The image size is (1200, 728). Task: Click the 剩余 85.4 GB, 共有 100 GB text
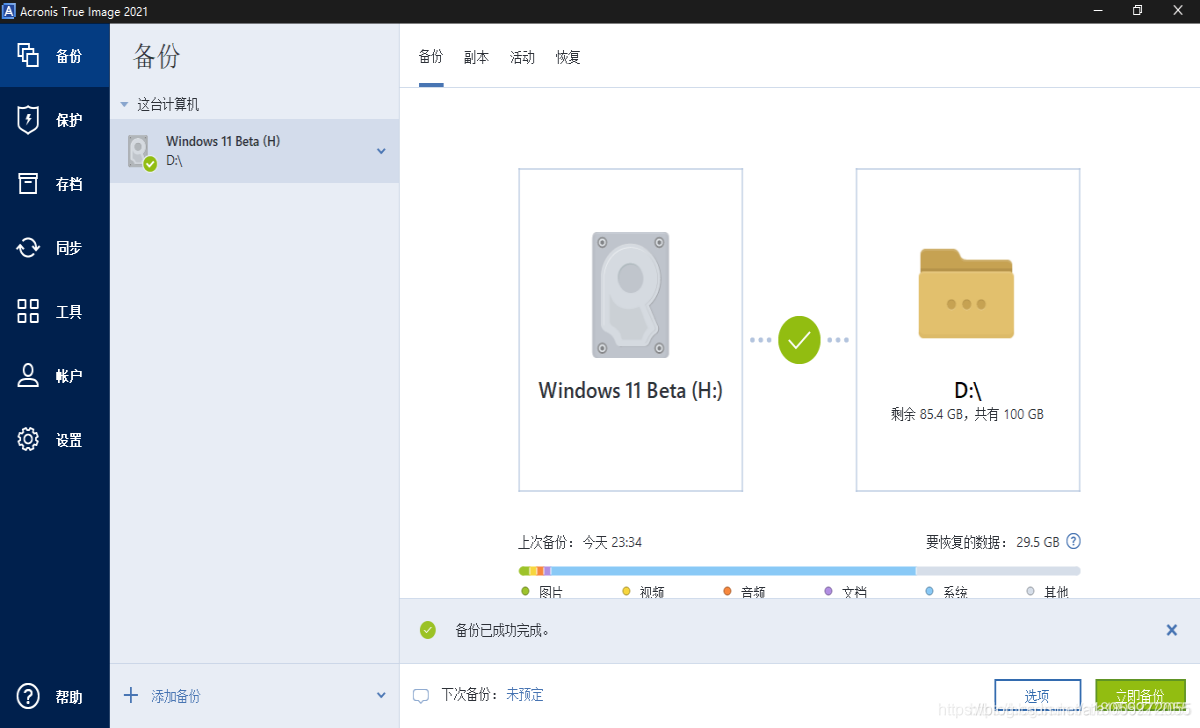(x=967, y=414)
